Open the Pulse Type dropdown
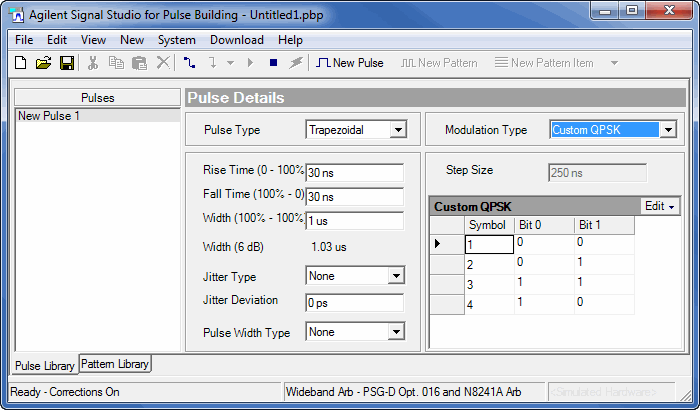The image size is (700, 410). tap(398, 129)
